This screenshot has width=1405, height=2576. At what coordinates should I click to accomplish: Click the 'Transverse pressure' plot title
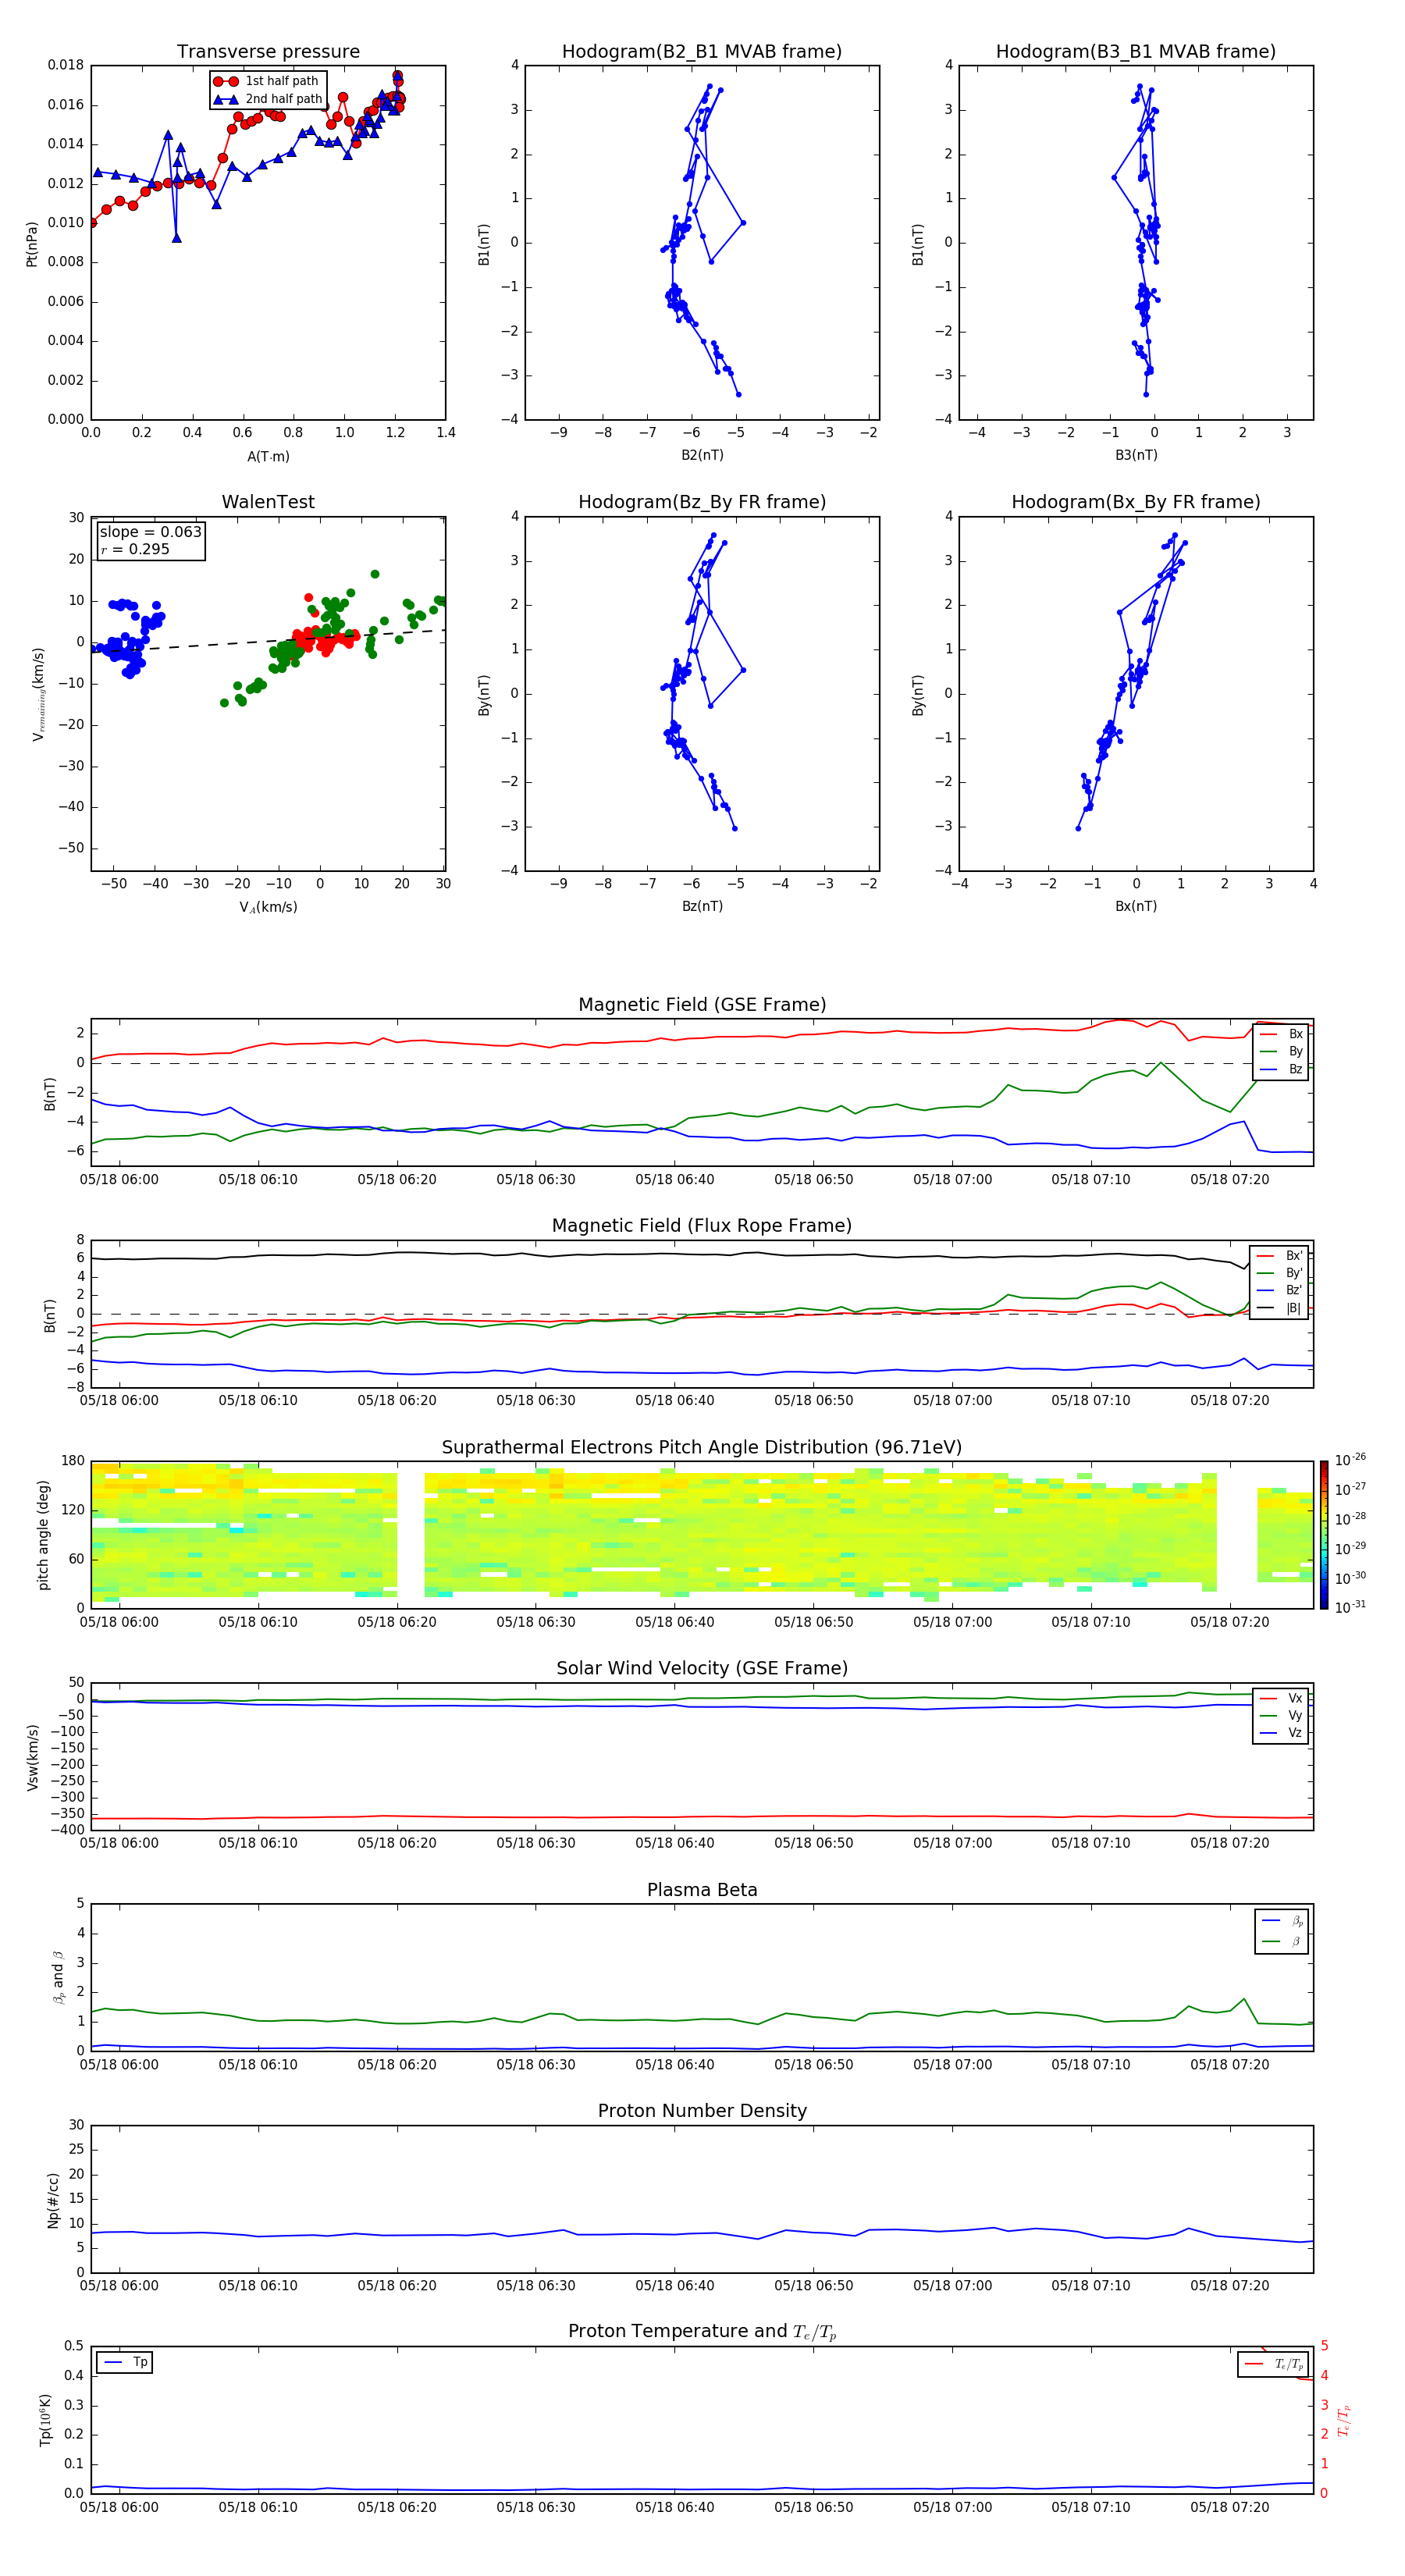point(268,52)
